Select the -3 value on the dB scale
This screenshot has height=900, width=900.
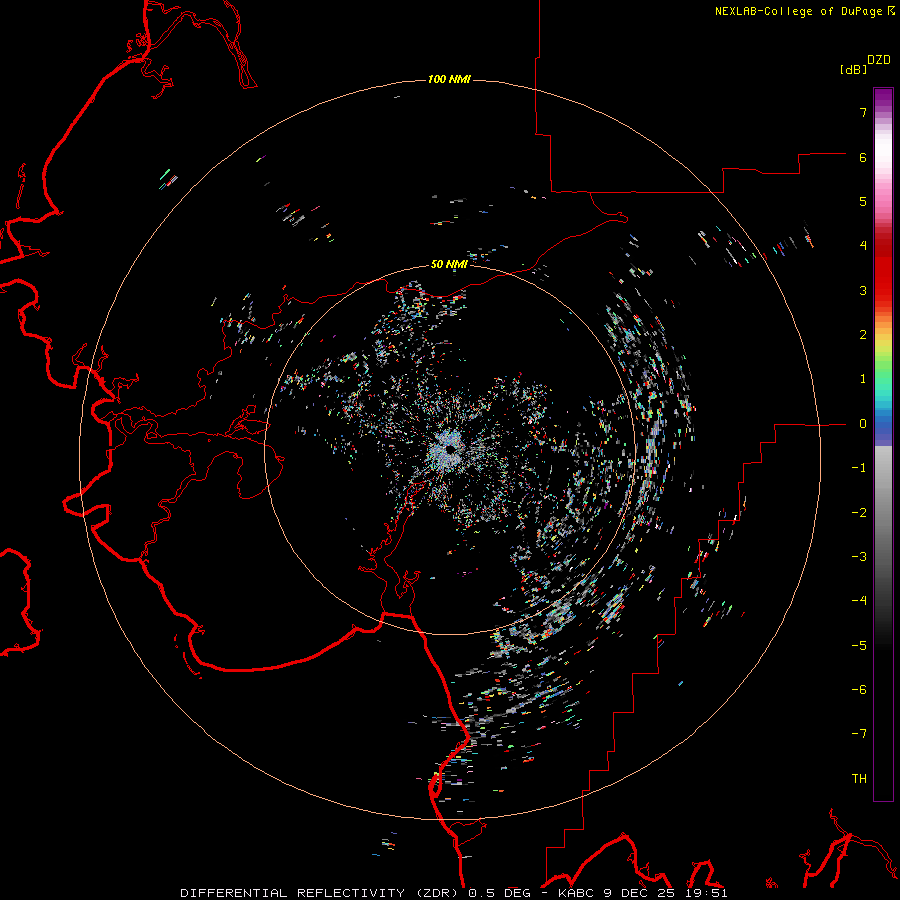pyautogui.click(x=859, y=557)
